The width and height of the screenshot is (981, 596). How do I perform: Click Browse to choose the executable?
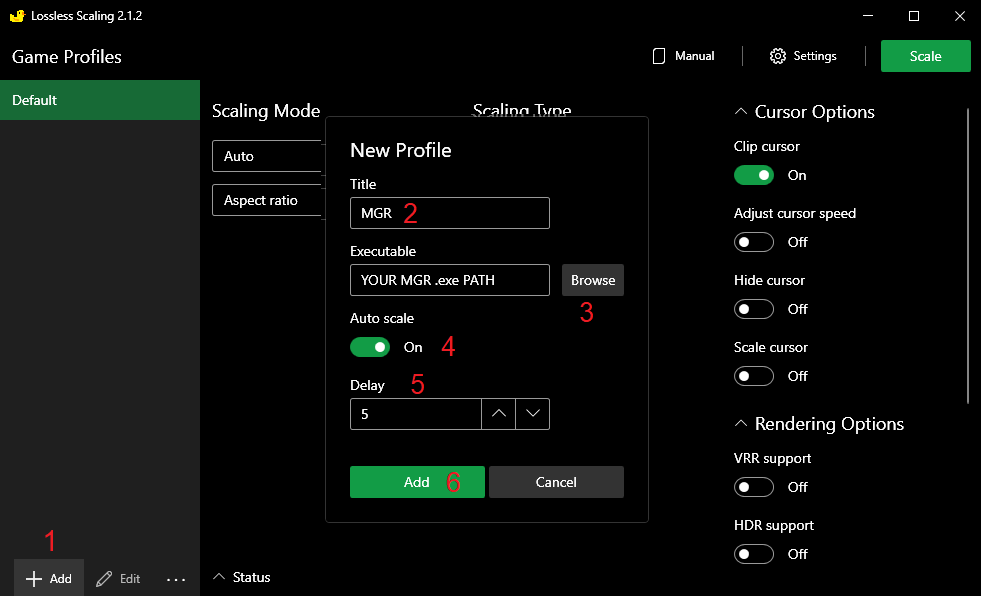593,280
